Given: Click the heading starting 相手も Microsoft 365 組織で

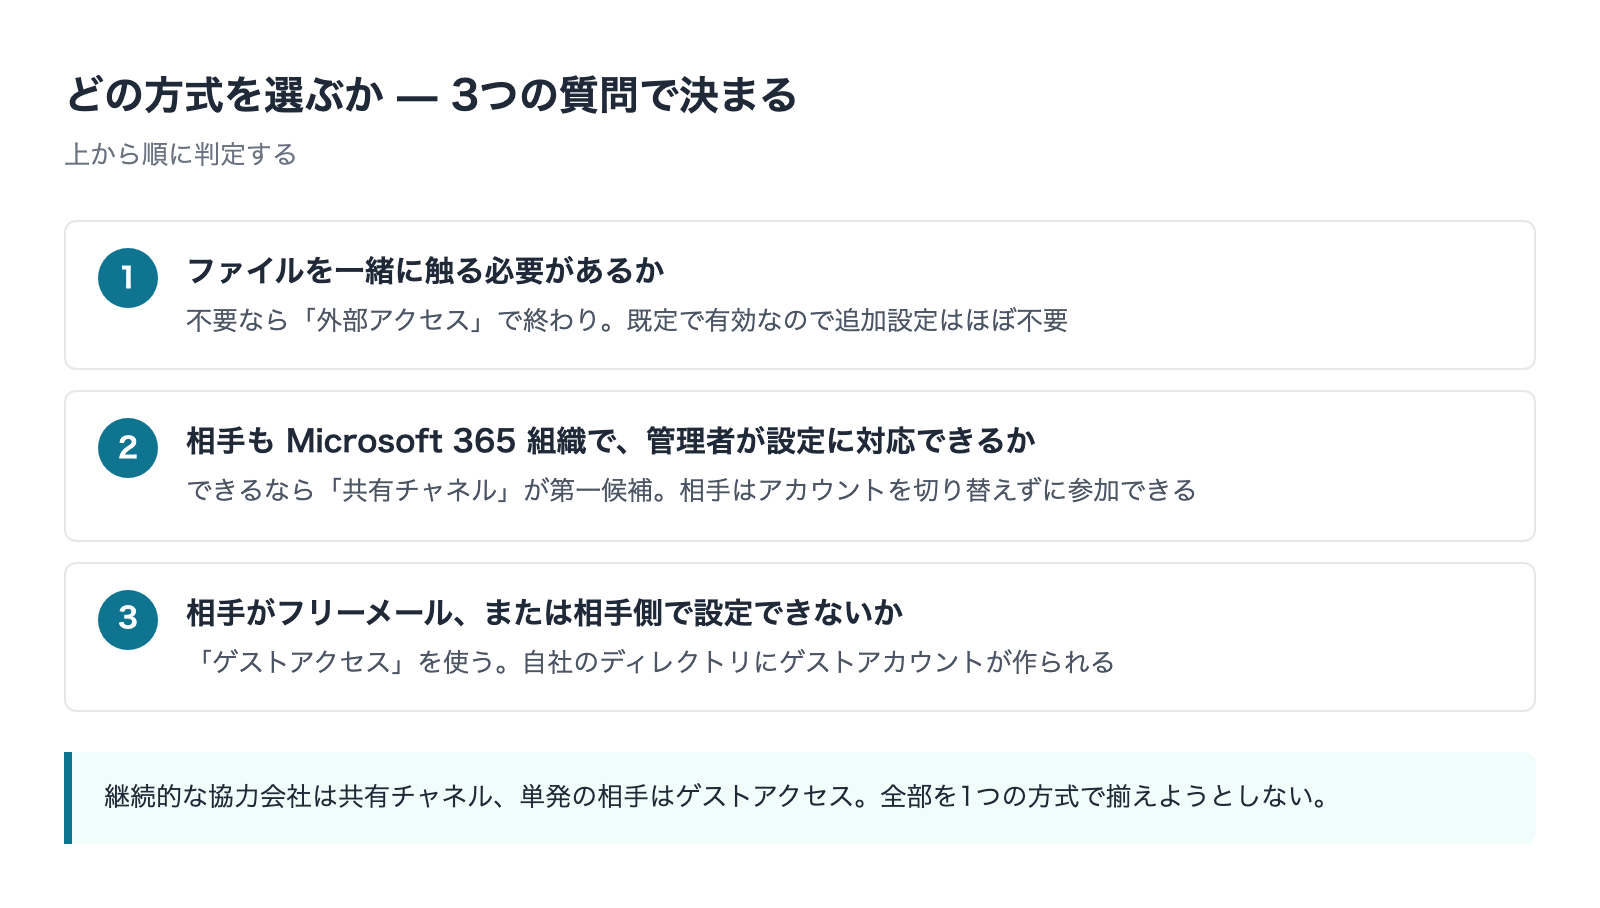Looking at the screenshot, I should [x=611, y=441].
